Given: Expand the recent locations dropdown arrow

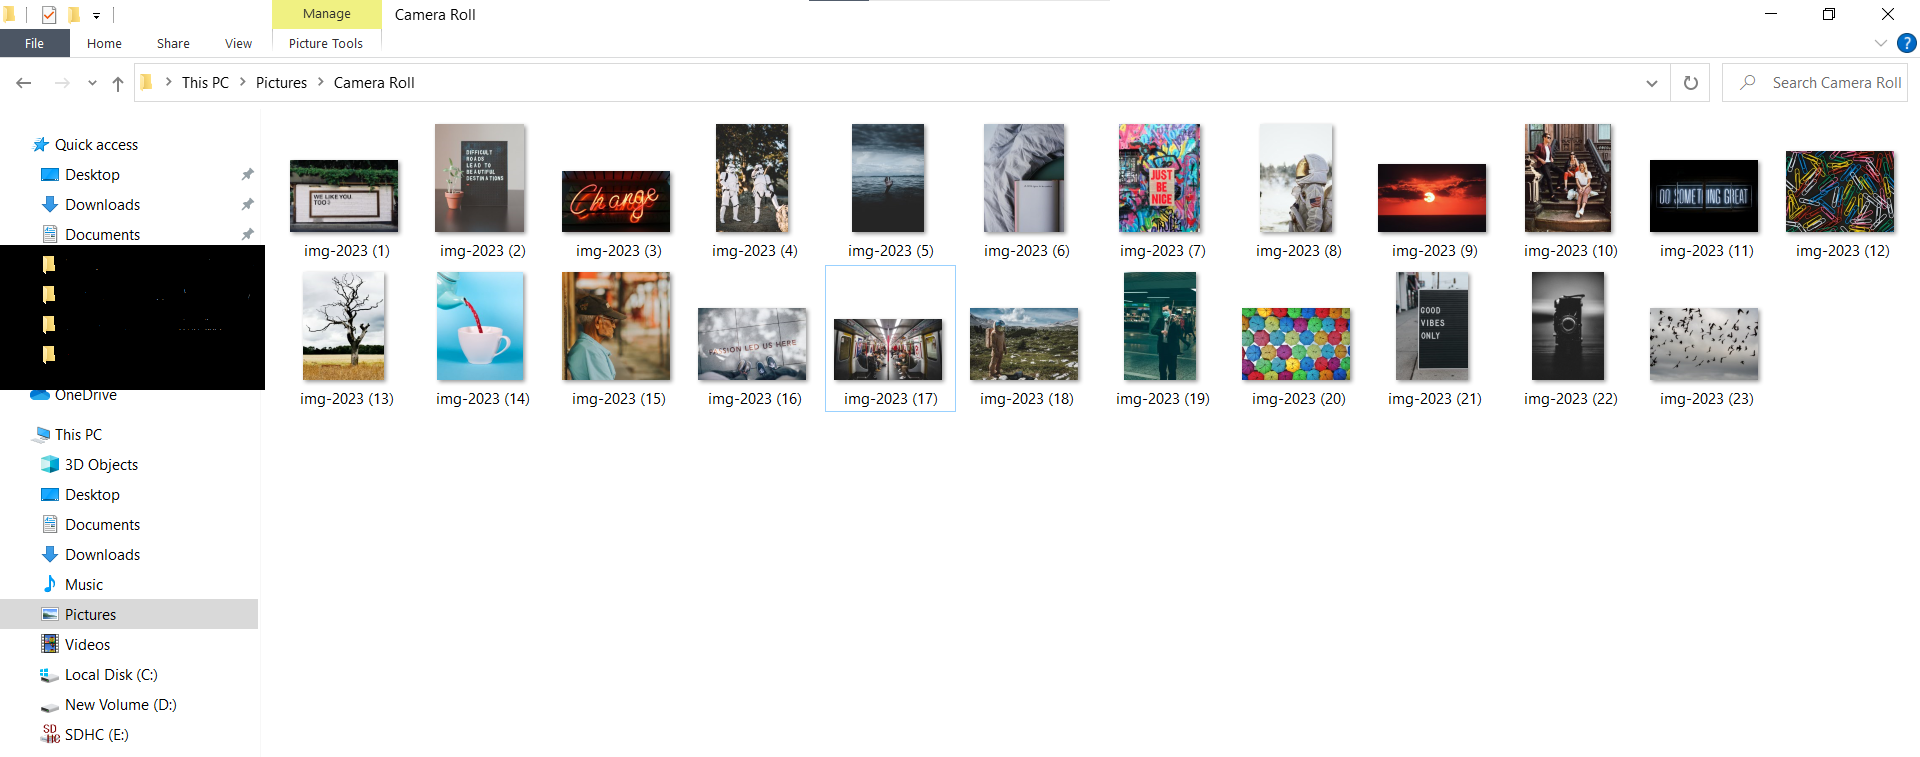Looking at the screenshot, I should [92, 83].
